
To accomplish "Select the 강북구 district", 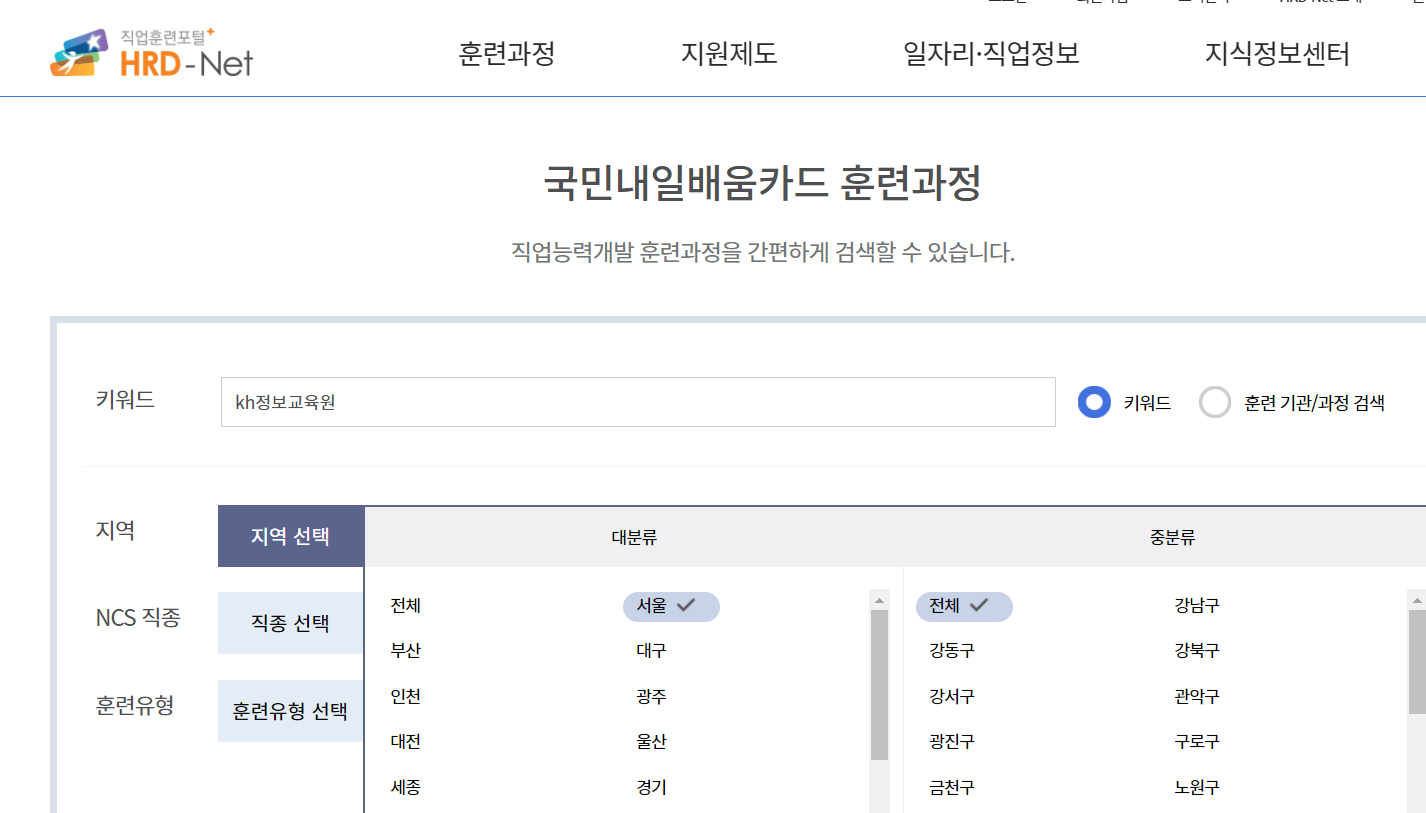I will click(x=1197, y=651).
